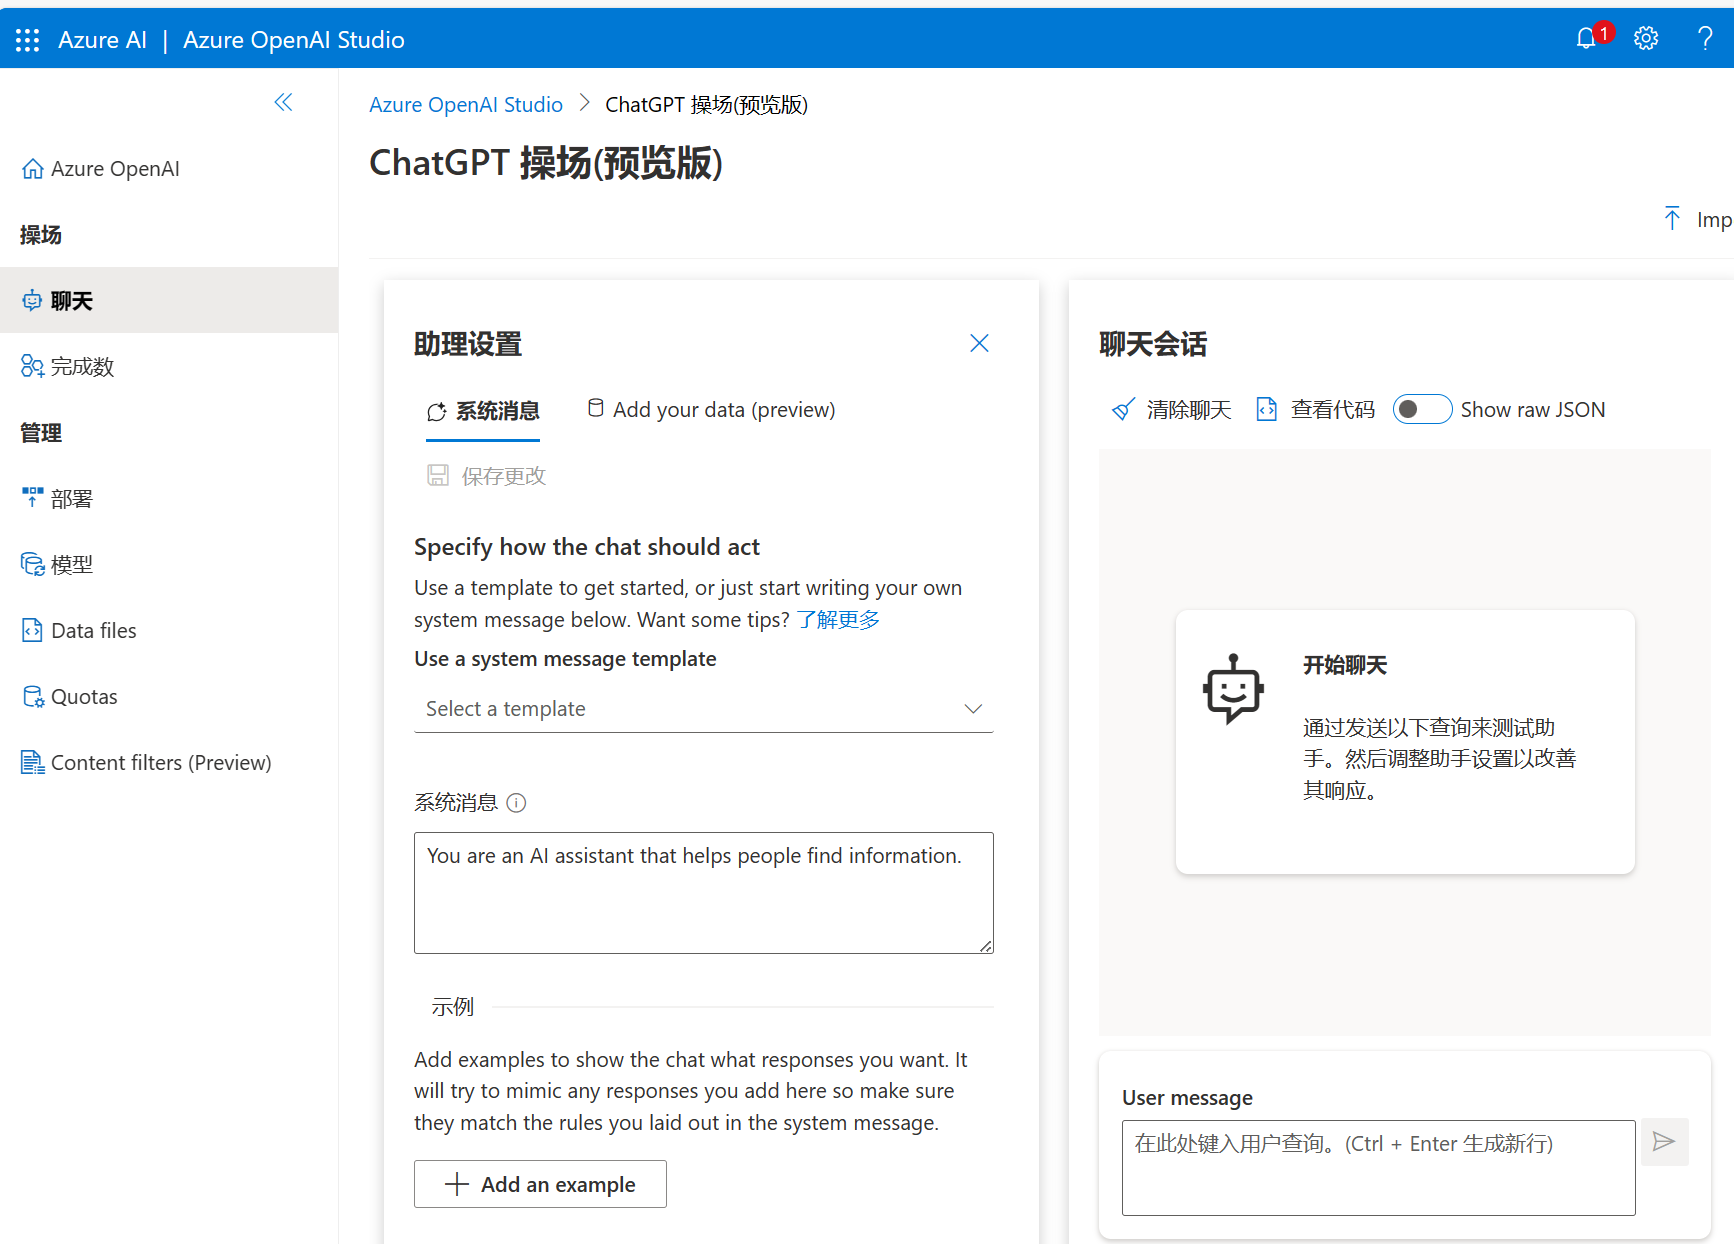Expand the Select a template dropdown
The width and height of the screenshot is (1734, 1244).
click(704, 709)
